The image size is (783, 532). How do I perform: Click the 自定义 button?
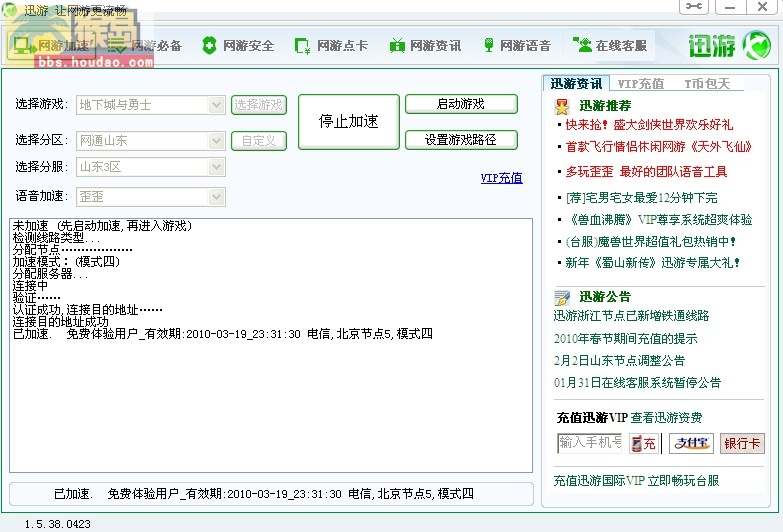[x=259, y=141]
